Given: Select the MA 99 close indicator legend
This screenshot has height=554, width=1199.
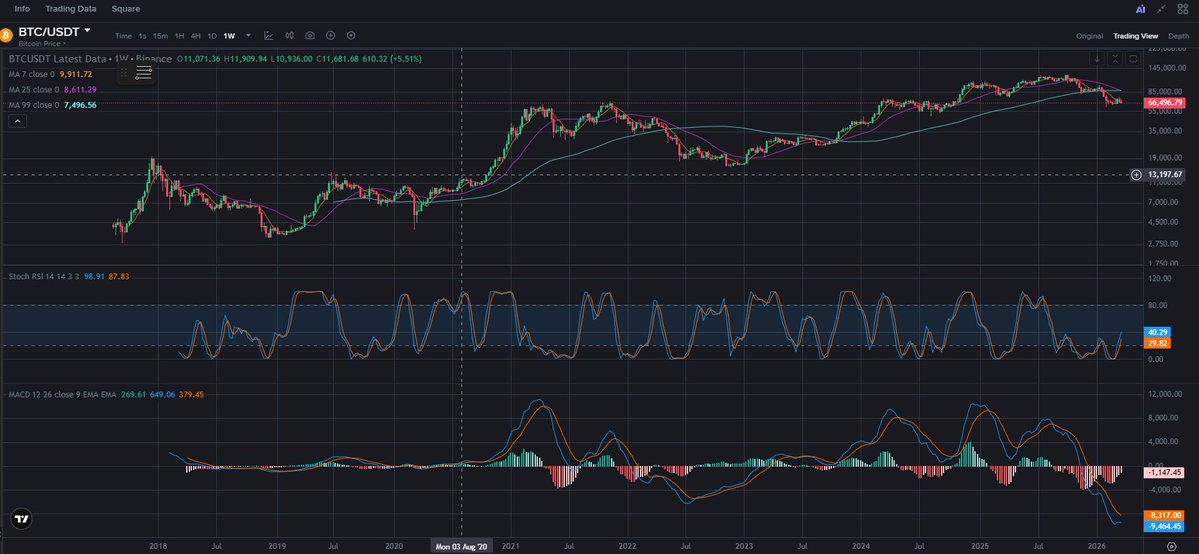Looking at the screenshot, I should [34, 105].
